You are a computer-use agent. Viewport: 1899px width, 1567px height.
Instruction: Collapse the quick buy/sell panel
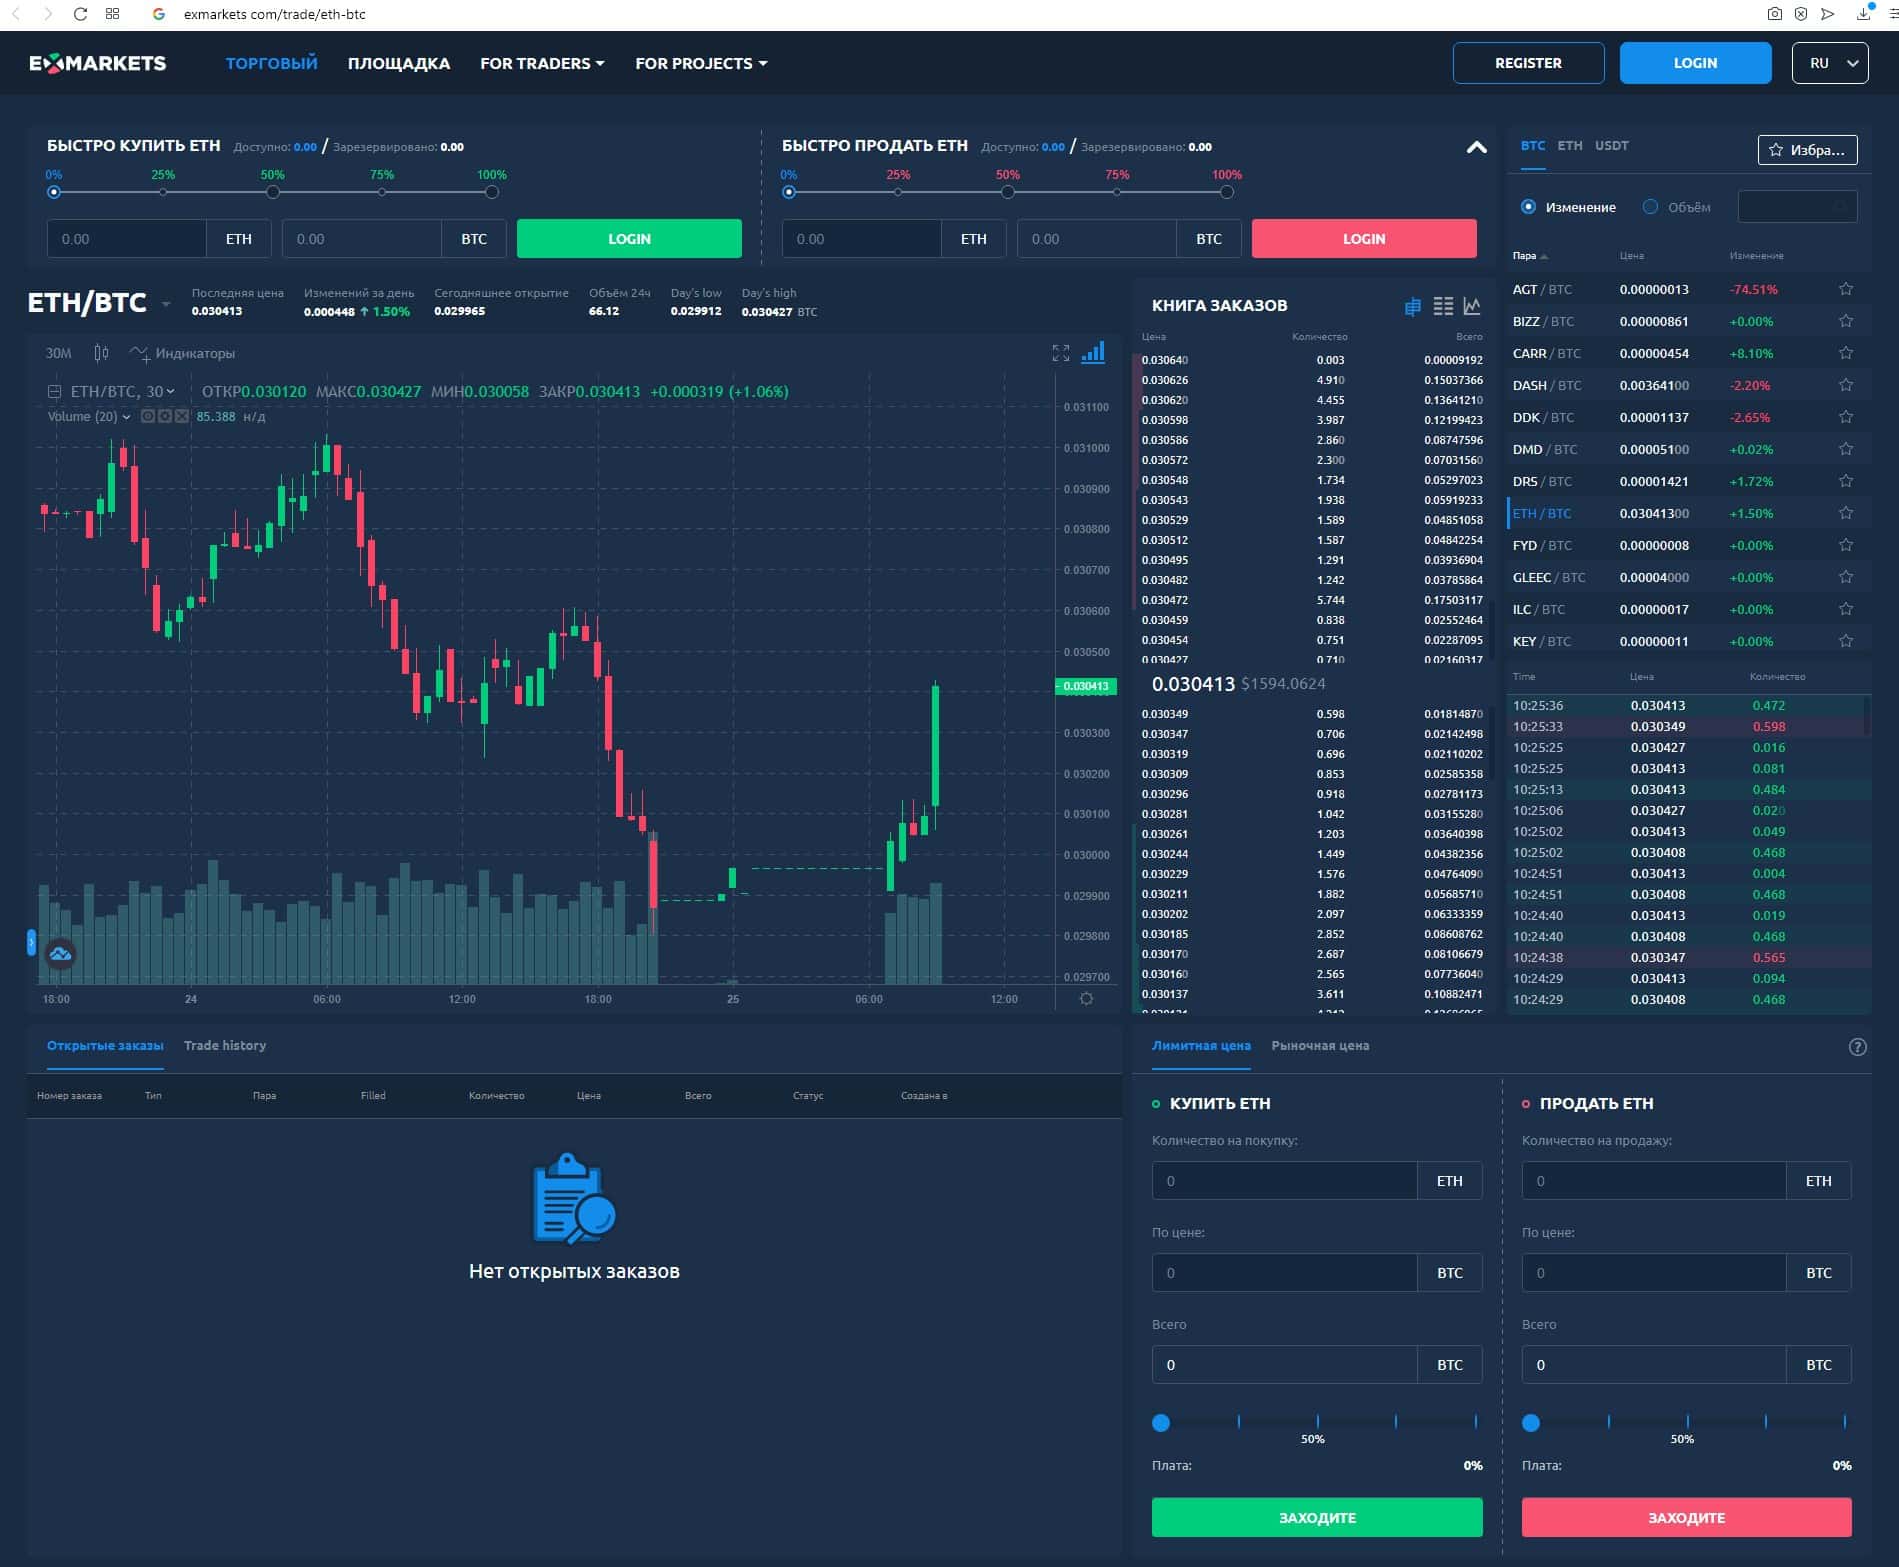1476,147
